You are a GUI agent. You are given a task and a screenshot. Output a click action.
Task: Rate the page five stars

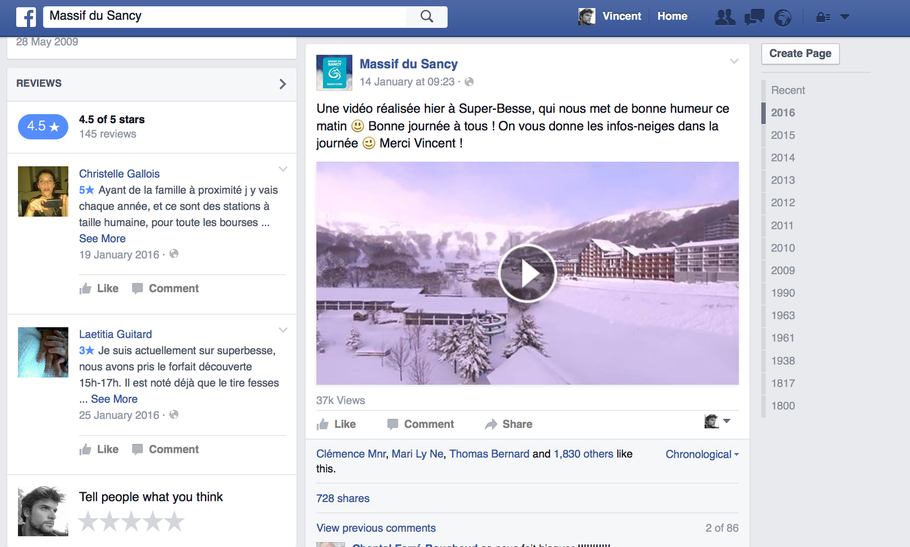174,521
